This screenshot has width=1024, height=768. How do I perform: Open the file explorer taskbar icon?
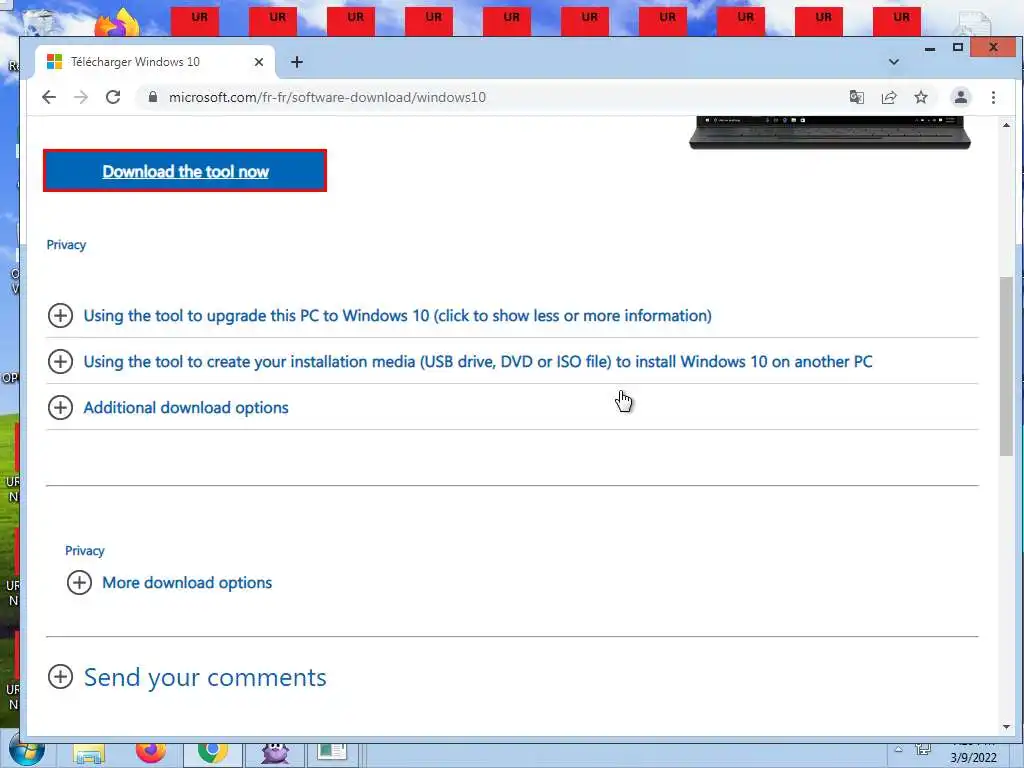click(89, 755)
